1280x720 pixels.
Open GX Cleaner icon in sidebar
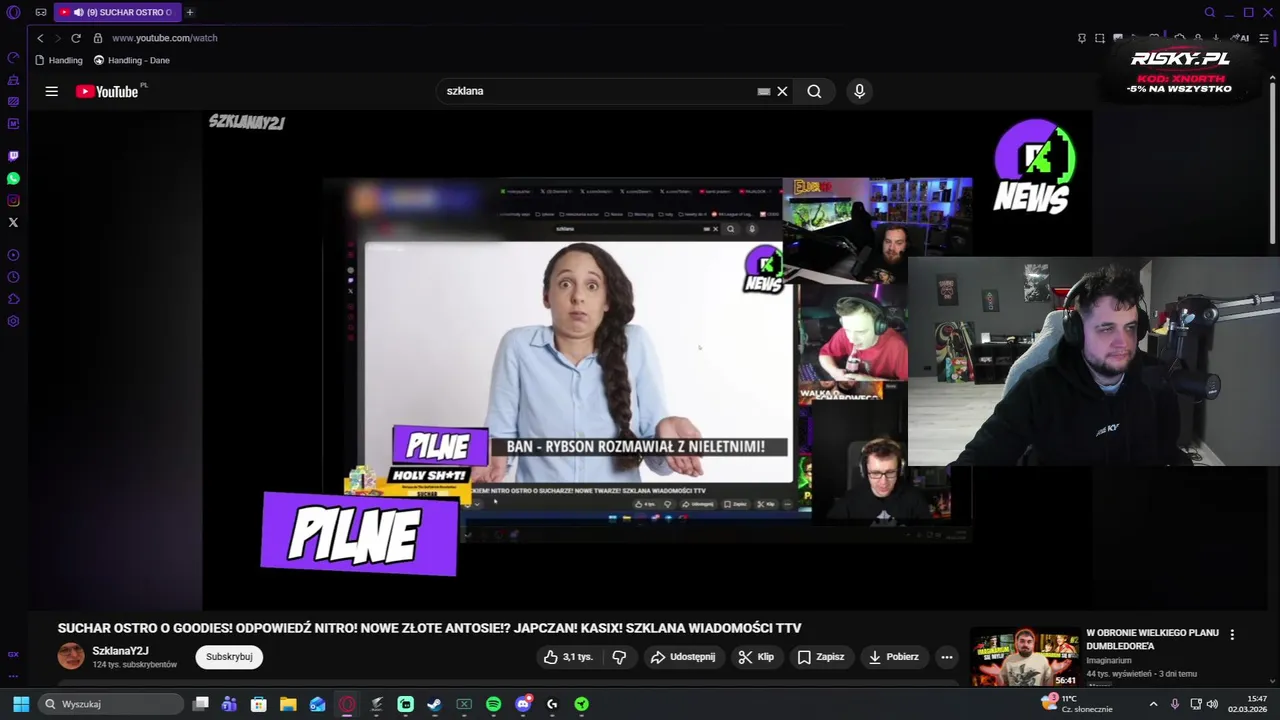[13, 79]
